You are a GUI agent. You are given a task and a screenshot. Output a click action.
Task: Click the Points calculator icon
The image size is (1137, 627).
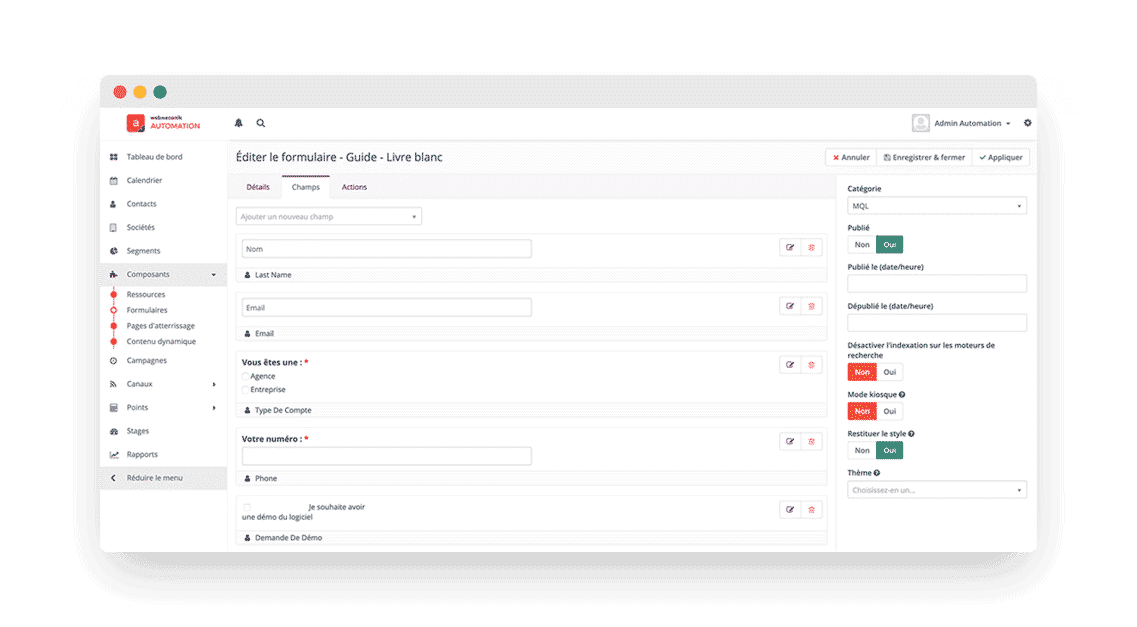[114, 408]
